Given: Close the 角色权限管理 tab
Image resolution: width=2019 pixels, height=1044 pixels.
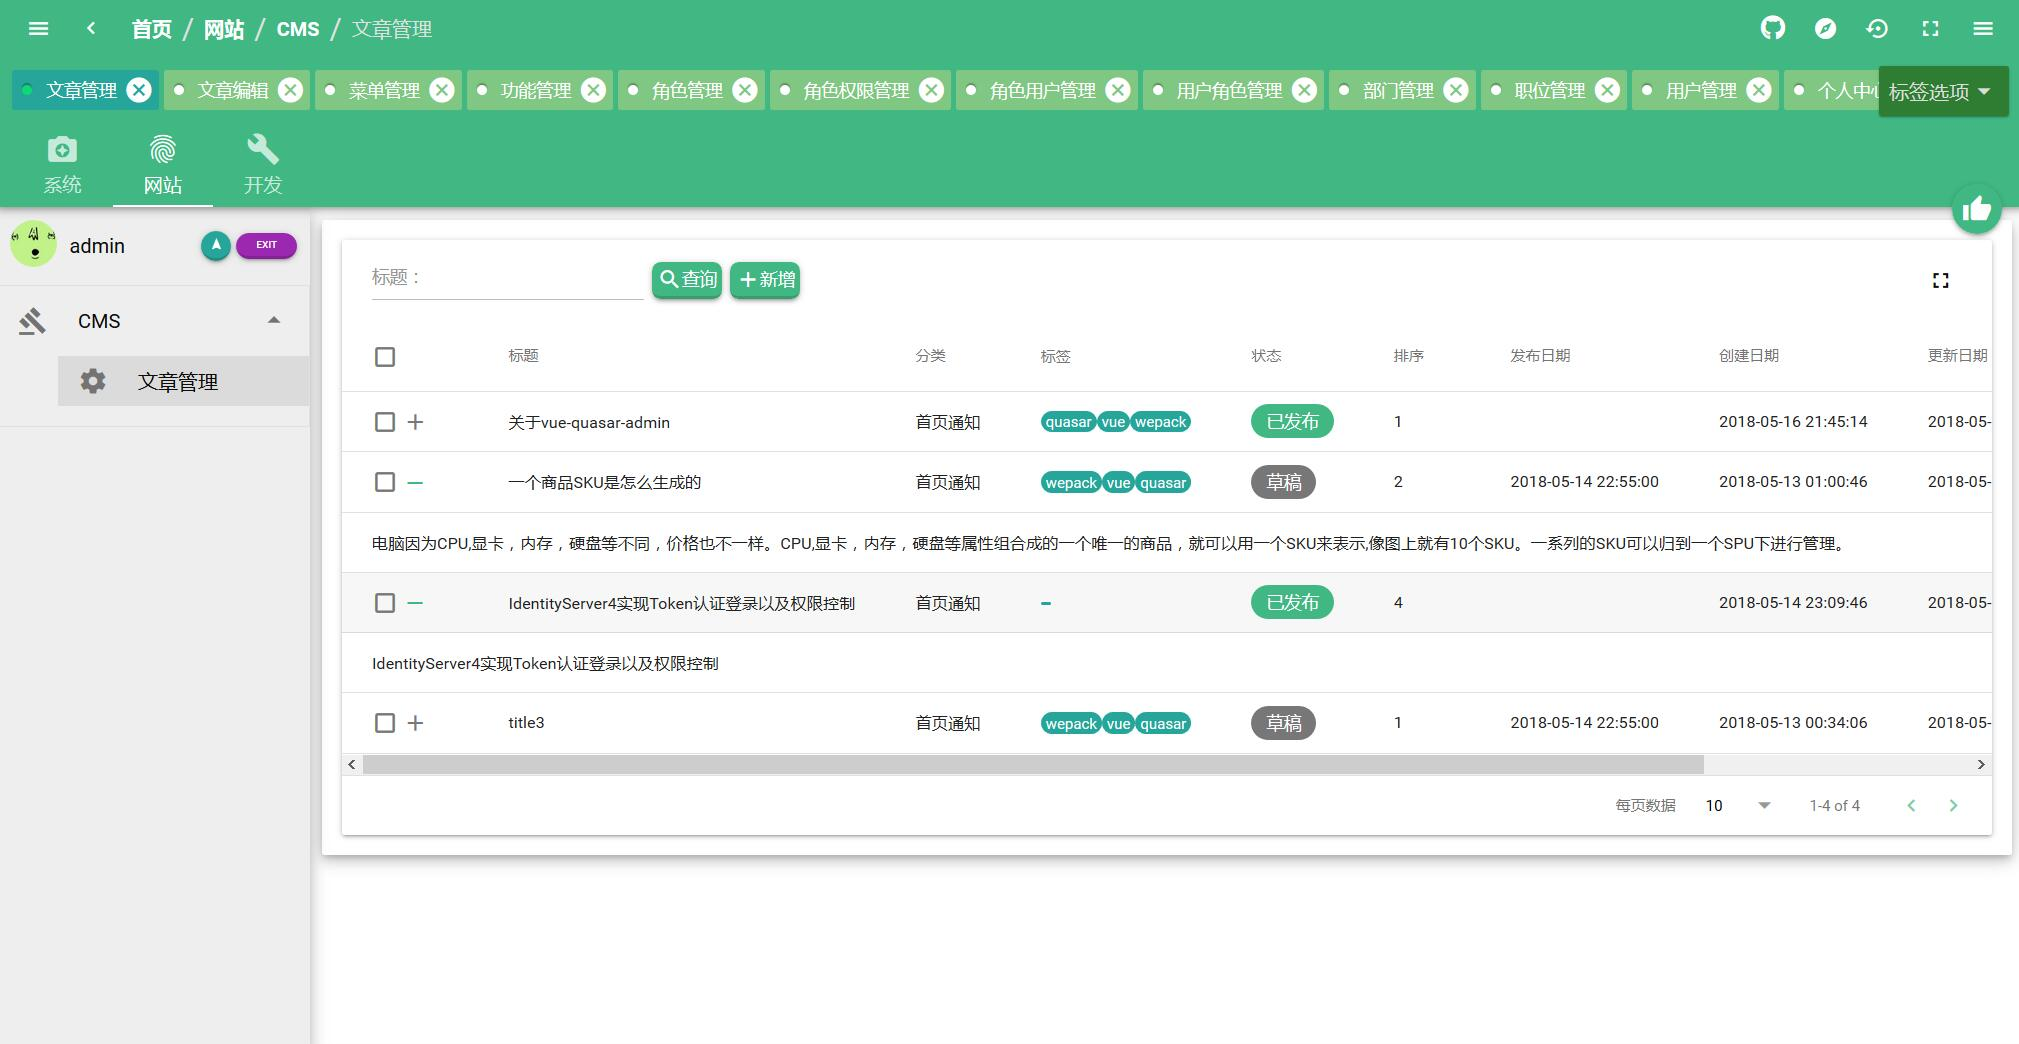Looking at the screenshot, I should click(931, 90).
